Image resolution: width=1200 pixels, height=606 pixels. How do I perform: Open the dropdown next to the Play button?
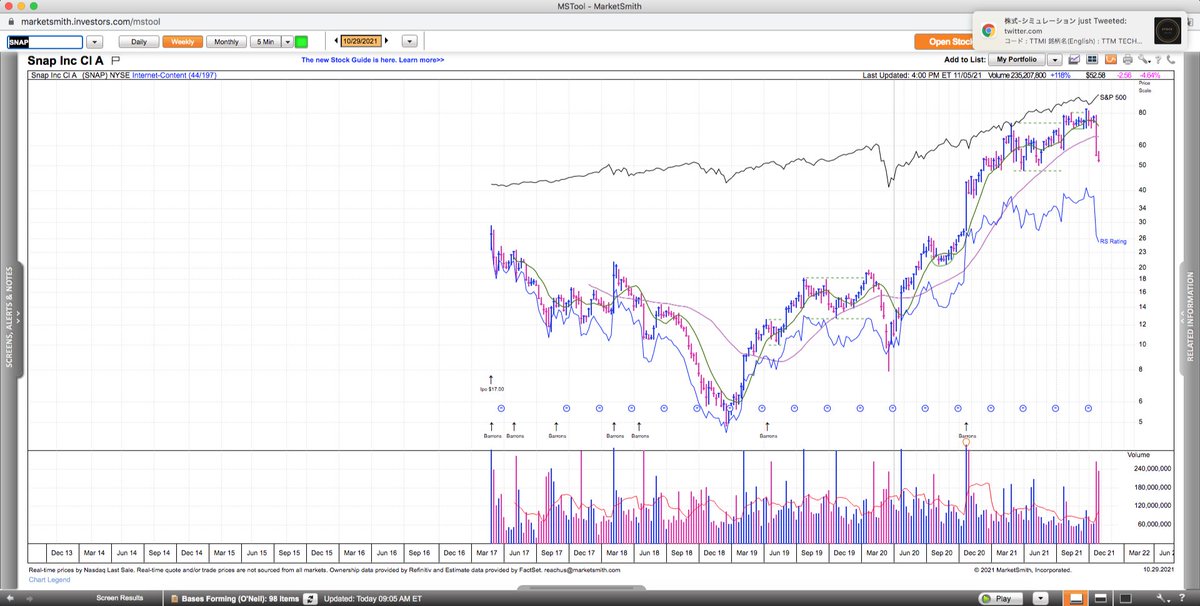pyautogui.click(x=1040, y=598)
